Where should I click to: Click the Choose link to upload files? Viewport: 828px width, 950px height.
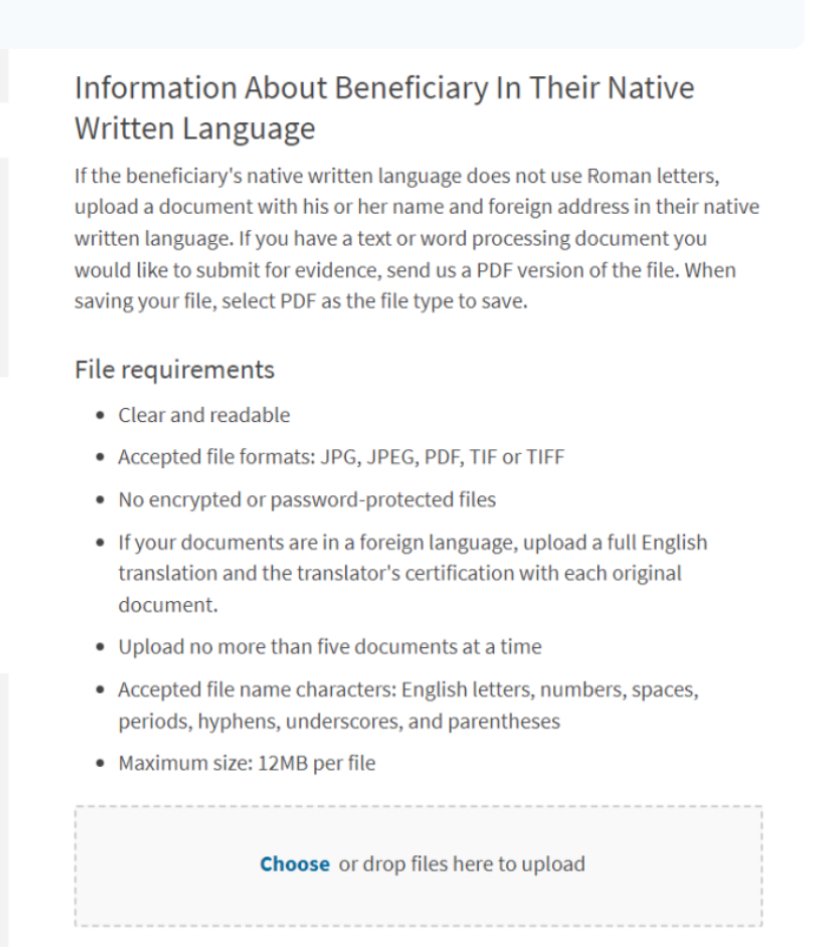point(294,864)
